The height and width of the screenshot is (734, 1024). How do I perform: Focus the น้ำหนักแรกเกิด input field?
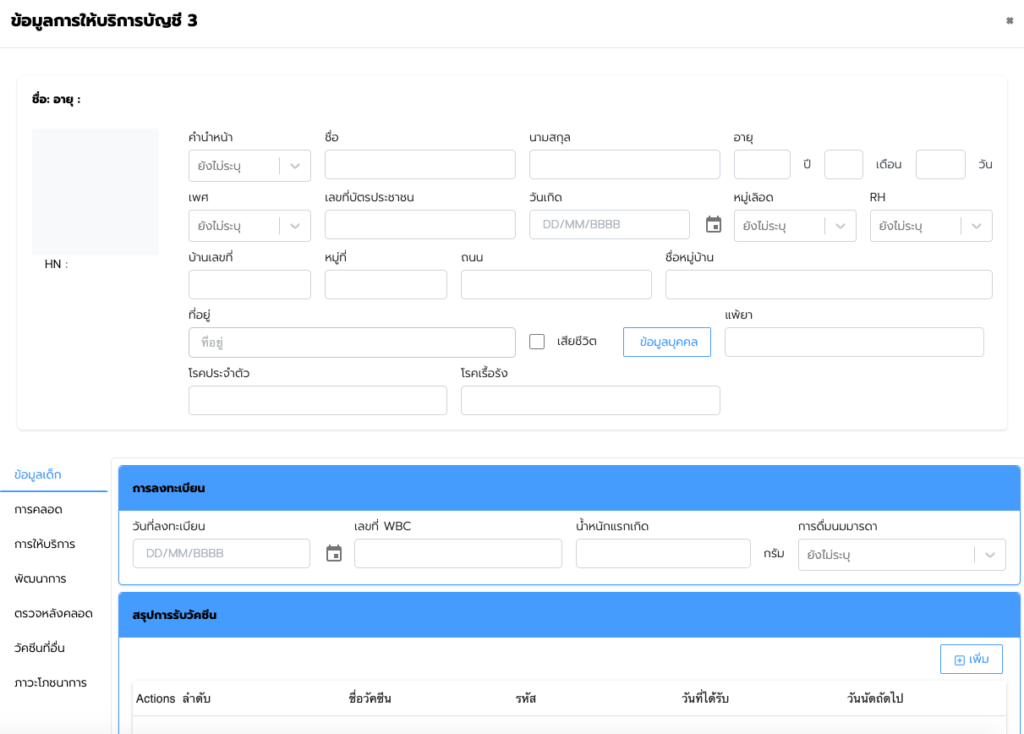[662, 554]
